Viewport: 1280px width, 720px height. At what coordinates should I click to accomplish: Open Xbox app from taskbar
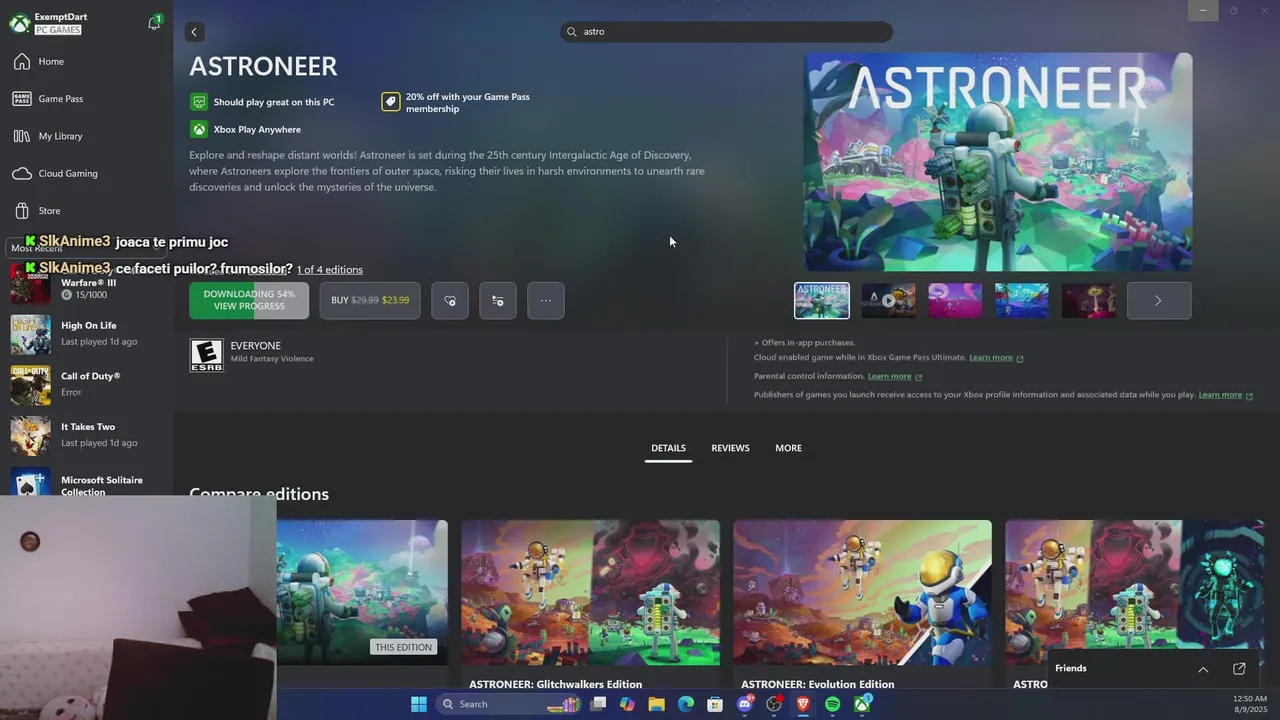point(862,704)
